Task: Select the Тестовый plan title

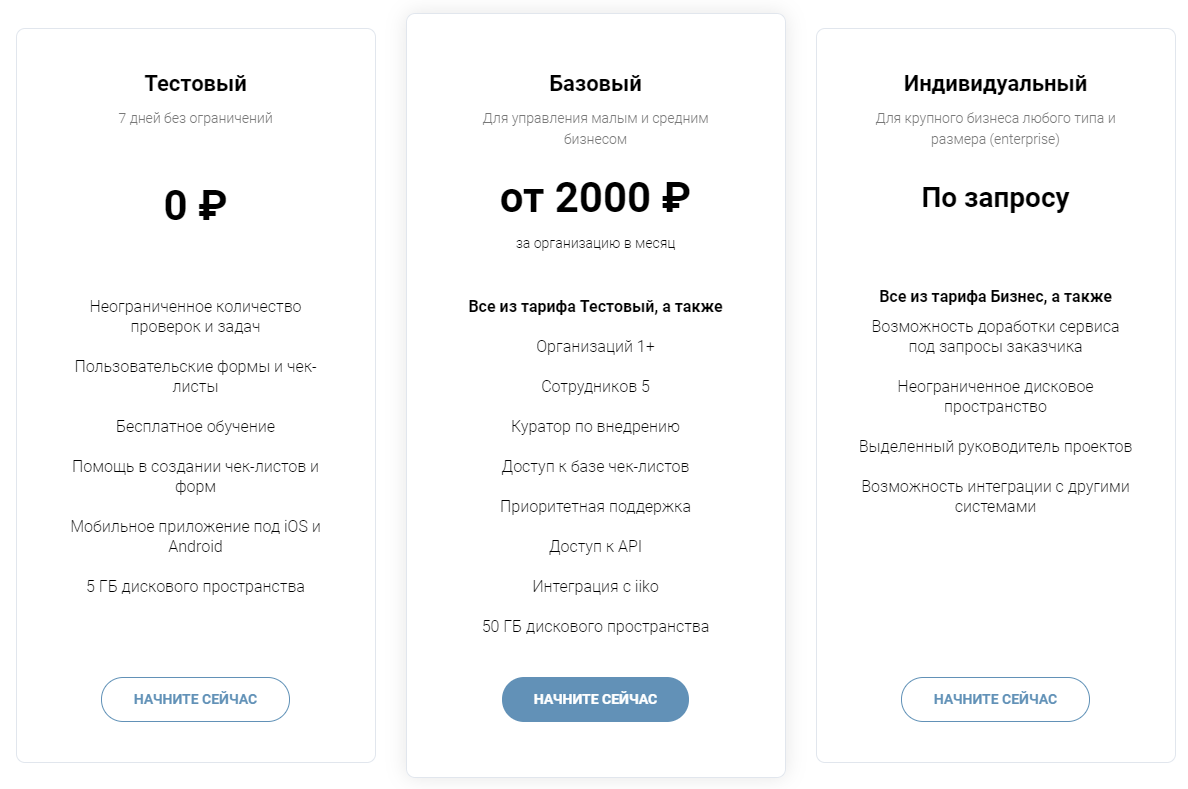Action: (195, 83)
